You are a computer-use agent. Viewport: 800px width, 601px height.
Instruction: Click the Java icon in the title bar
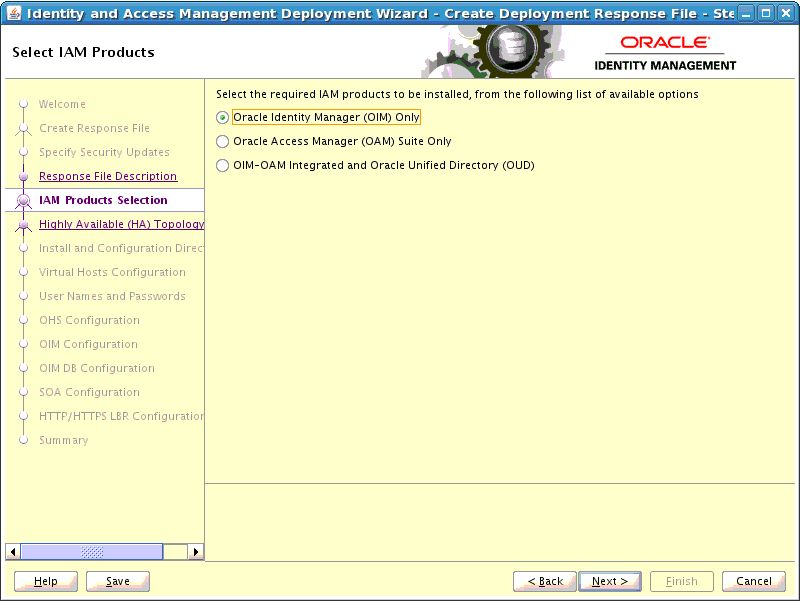pyautogui.click(x=14, y=13)
